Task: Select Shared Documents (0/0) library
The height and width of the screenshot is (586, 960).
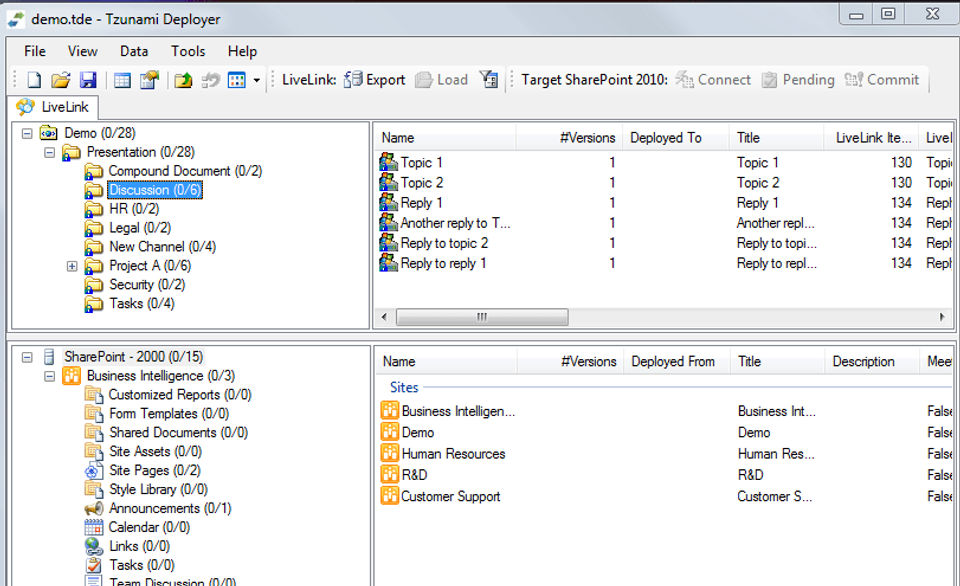Action: click(x=178, y=433)
